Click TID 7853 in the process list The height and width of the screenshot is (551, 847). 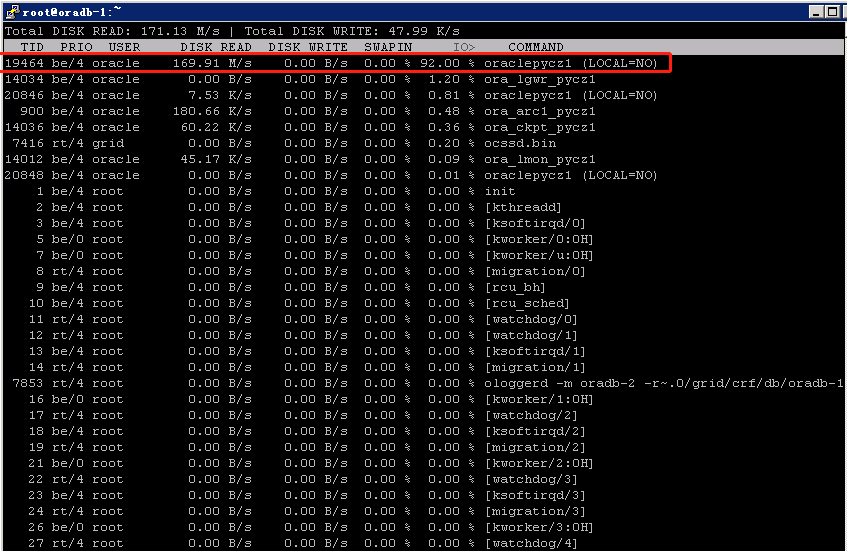coord(28,383)
